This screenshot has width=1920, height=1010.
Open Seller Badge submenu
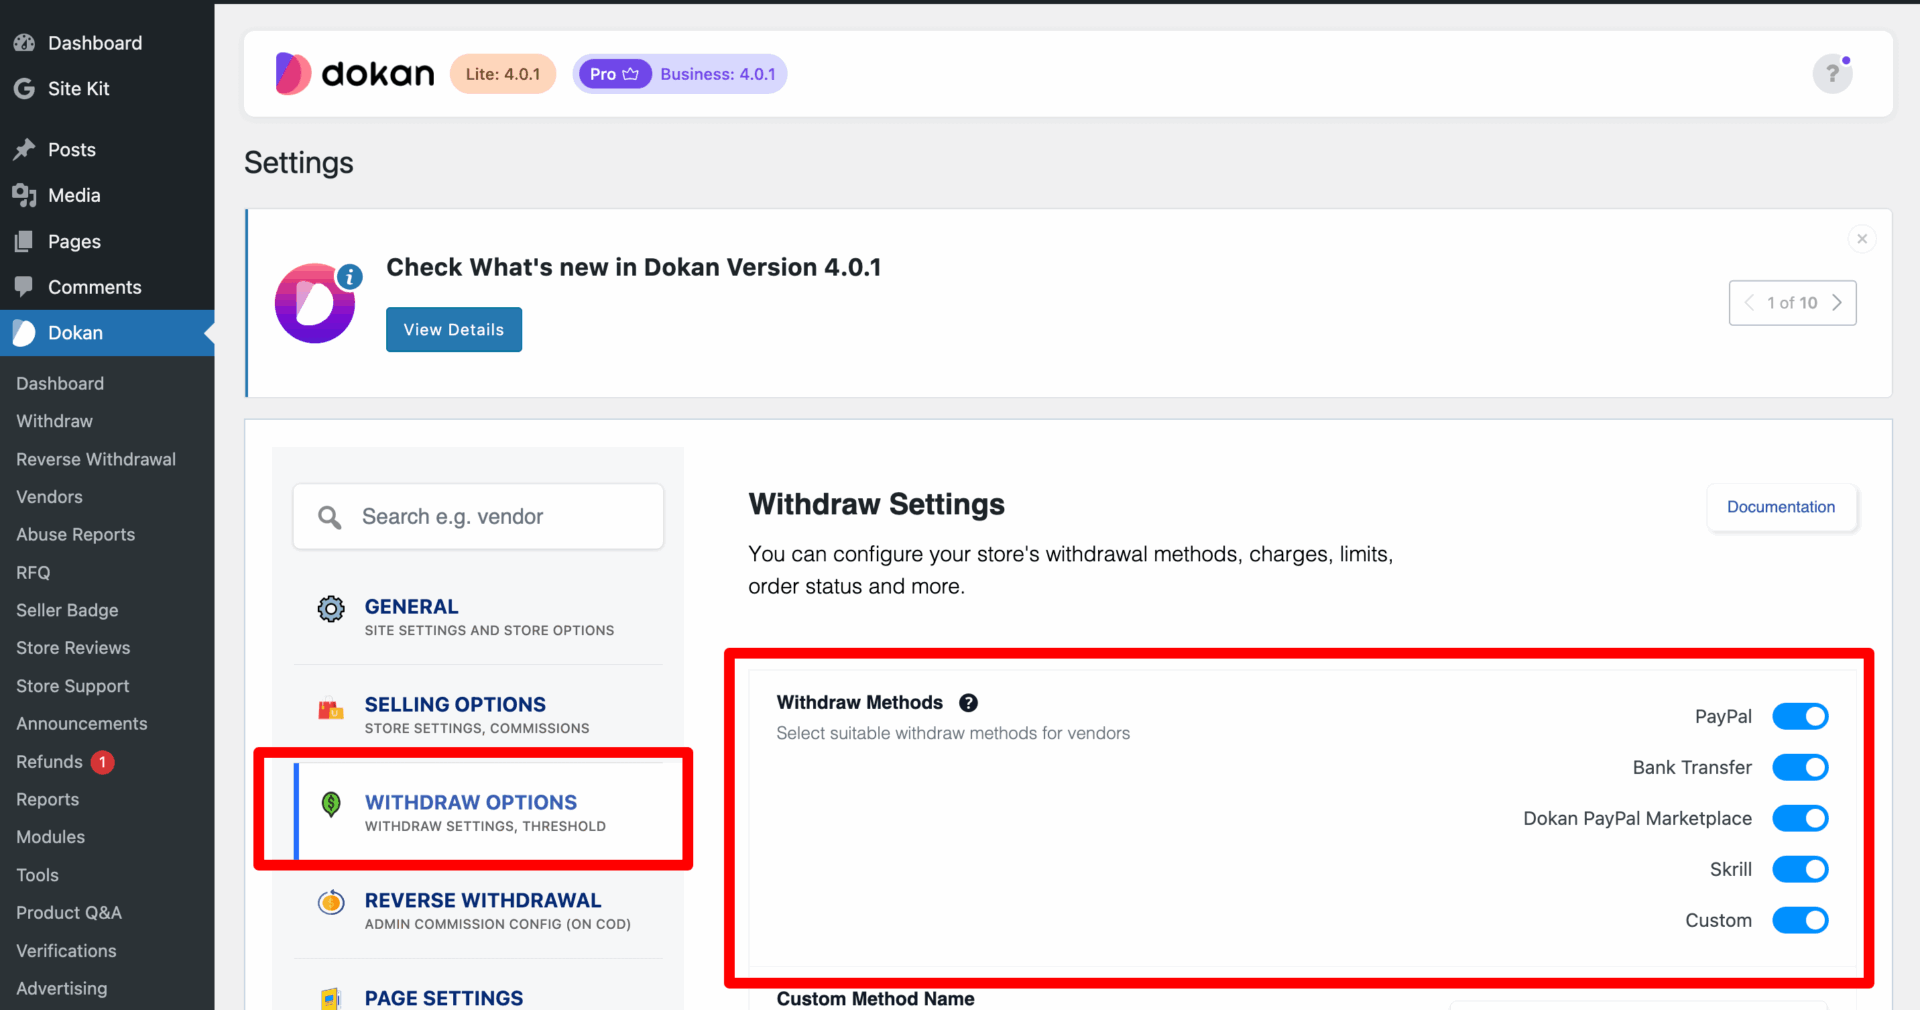click(x=67, y=611)
